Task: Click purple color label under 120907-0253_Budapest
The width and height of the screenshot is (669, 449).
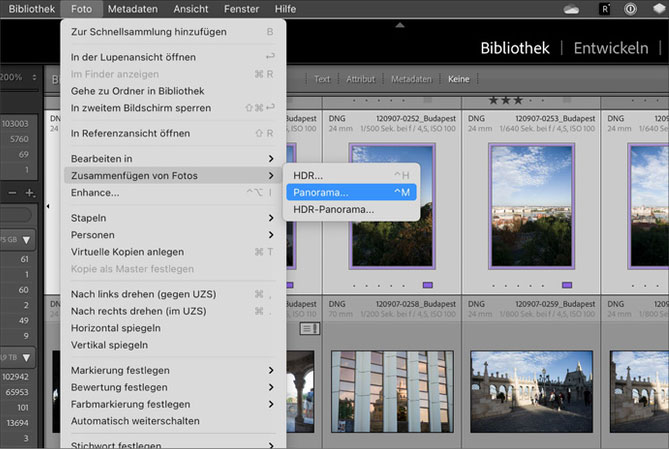Action: [x=567, y=285]
